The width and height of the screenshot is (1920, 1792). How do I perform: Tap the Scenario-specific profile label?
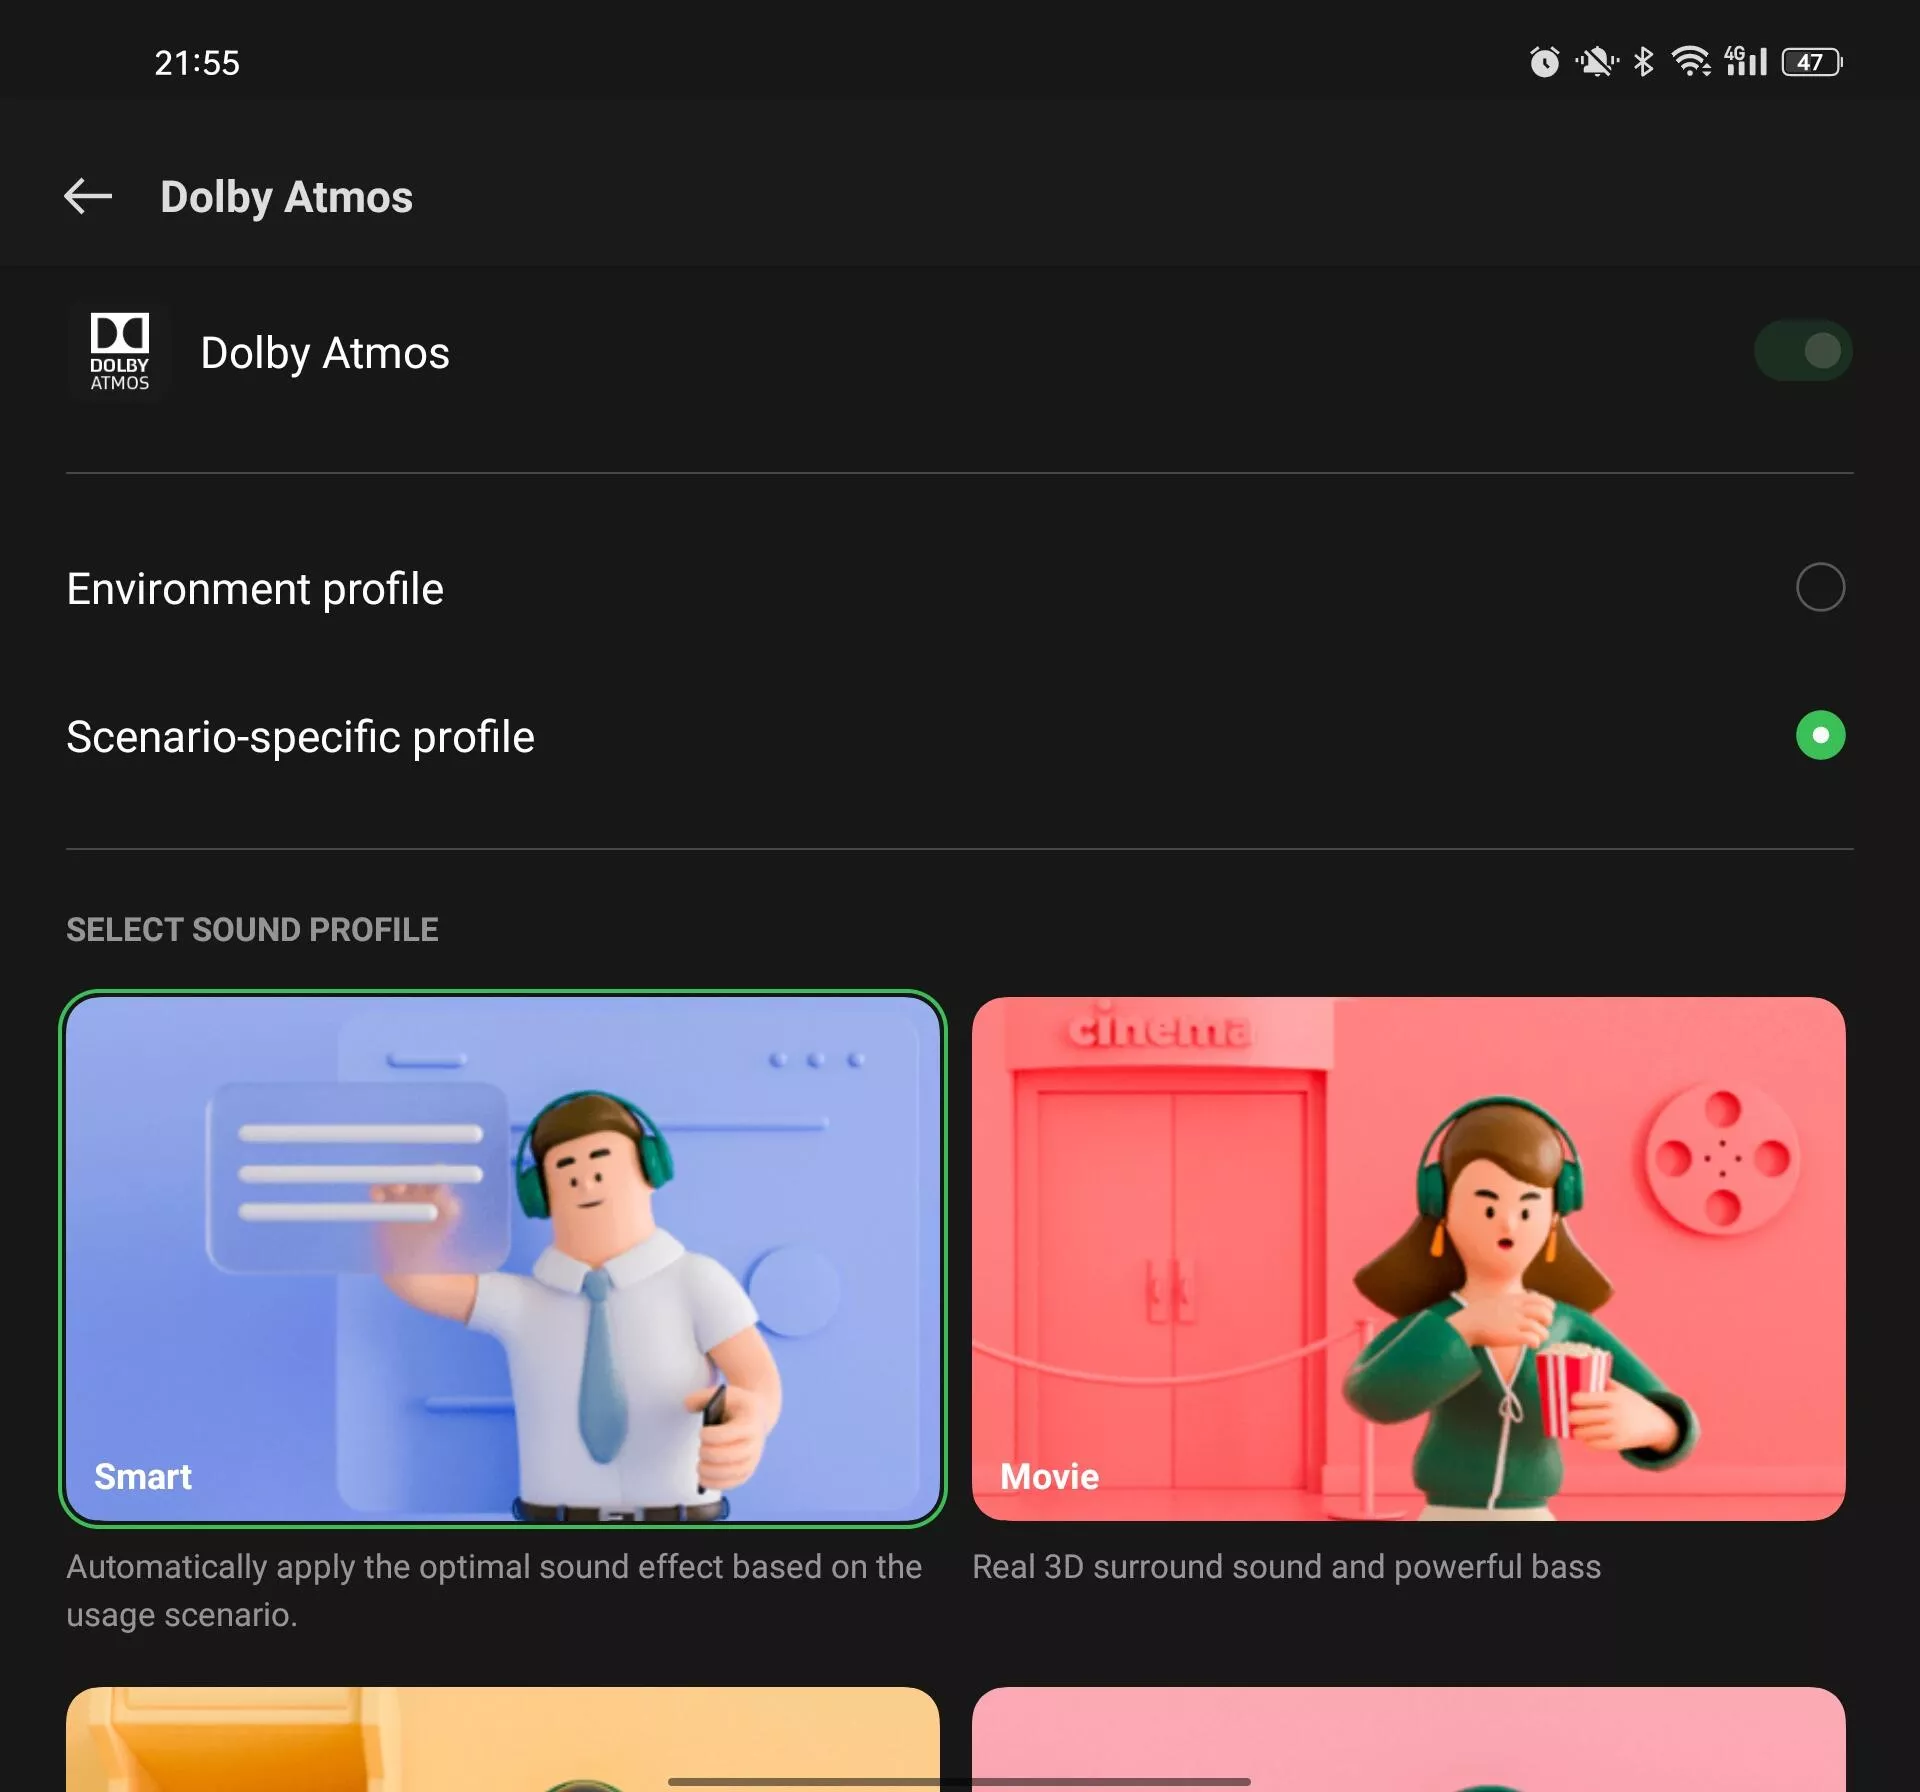[x=300, y=737]
